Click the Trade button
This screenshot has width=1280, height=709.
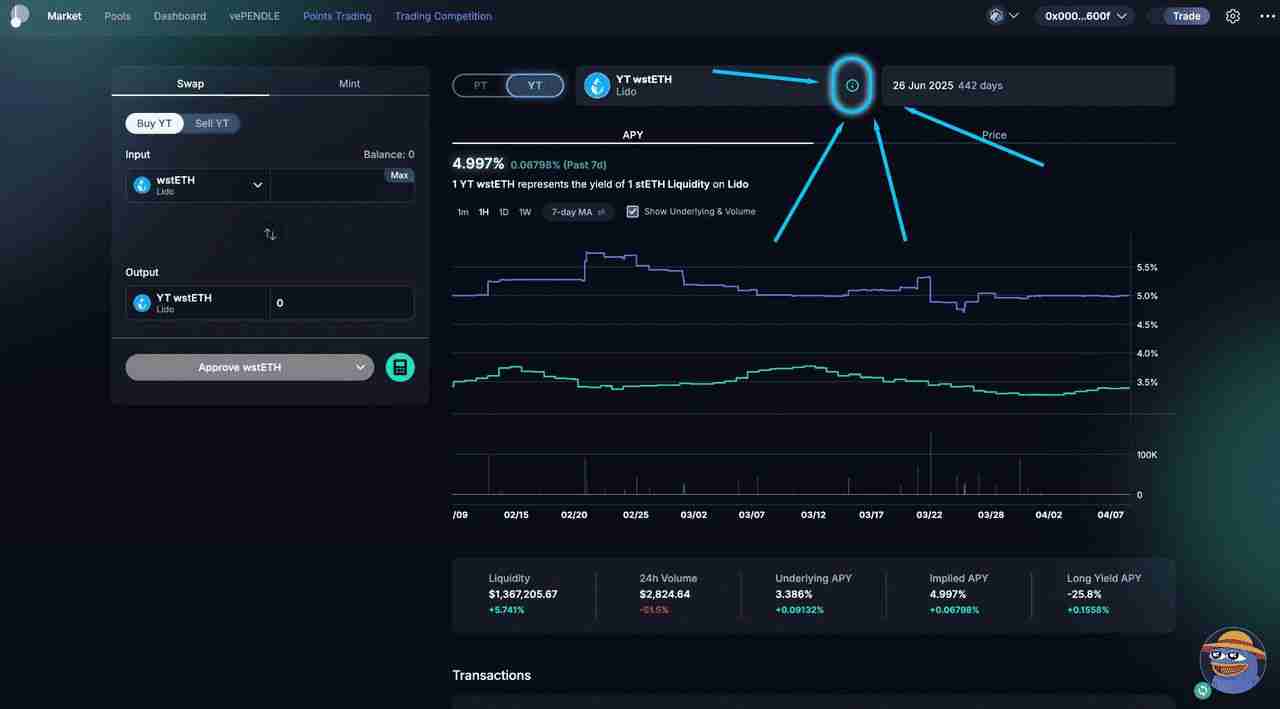coord(1186,15)
